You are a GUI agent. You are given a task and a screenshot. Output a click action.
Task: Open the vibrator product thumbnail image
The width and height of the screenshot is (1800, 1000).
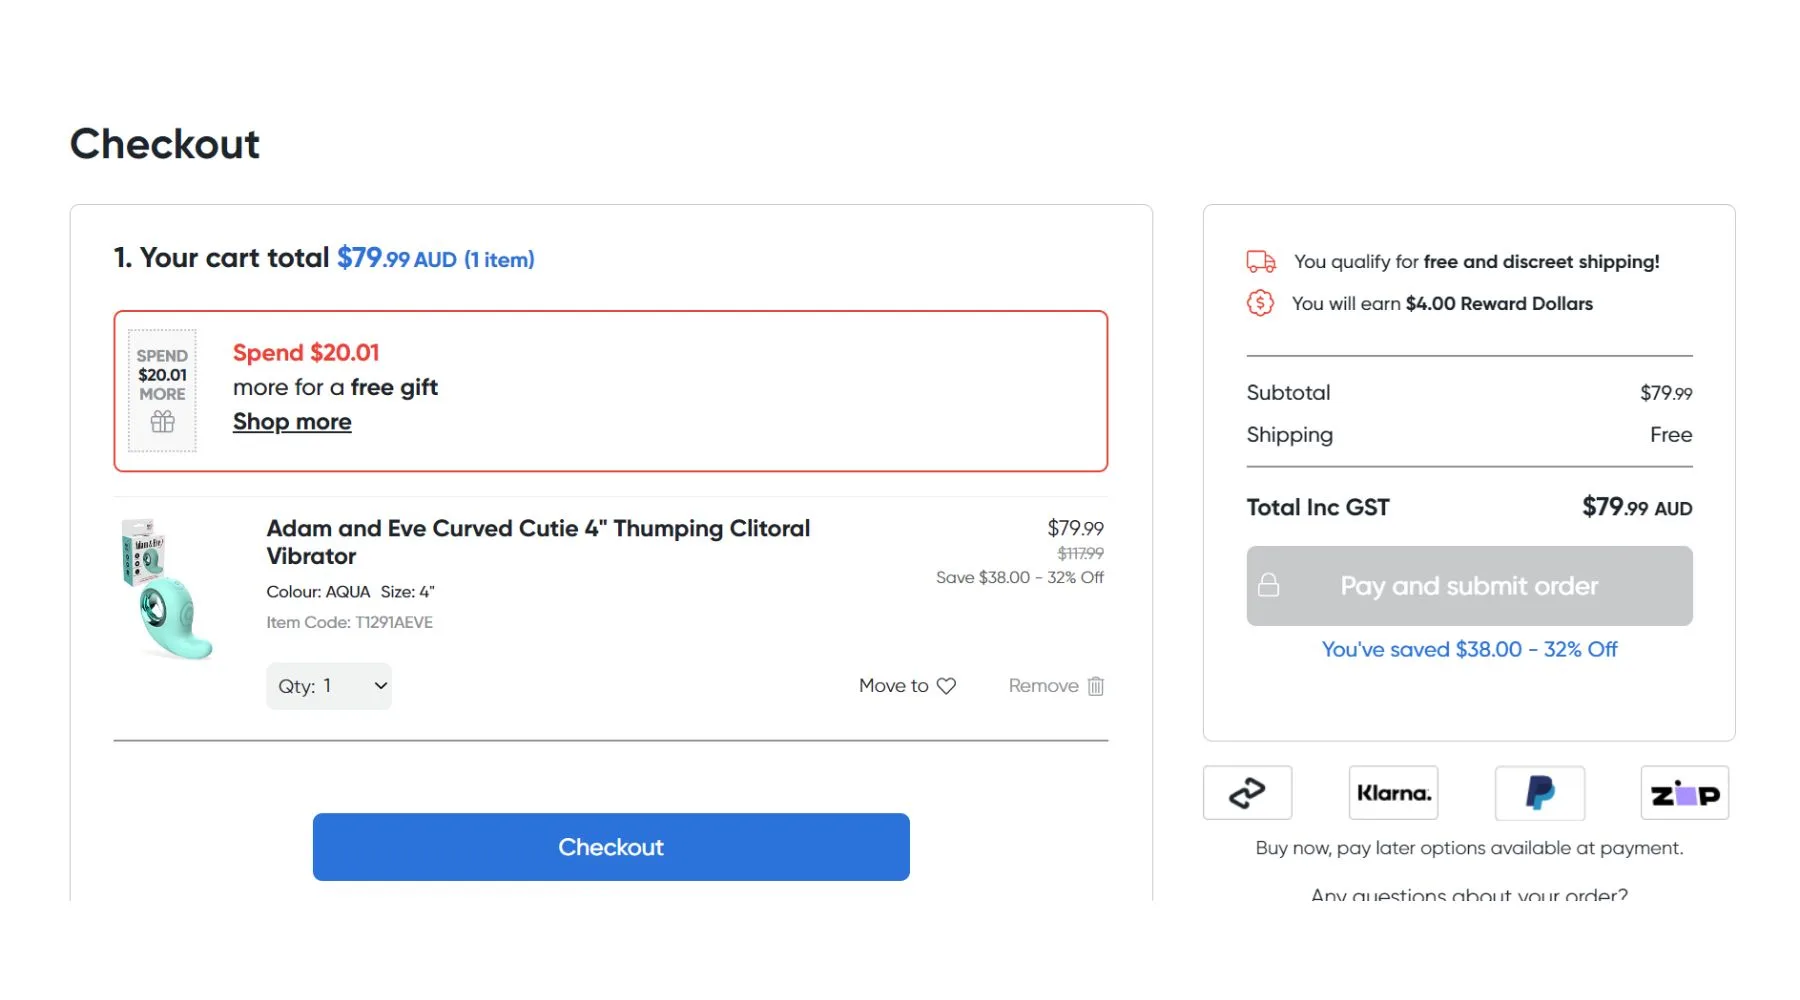pyautogui.click(x=166, y=590)
